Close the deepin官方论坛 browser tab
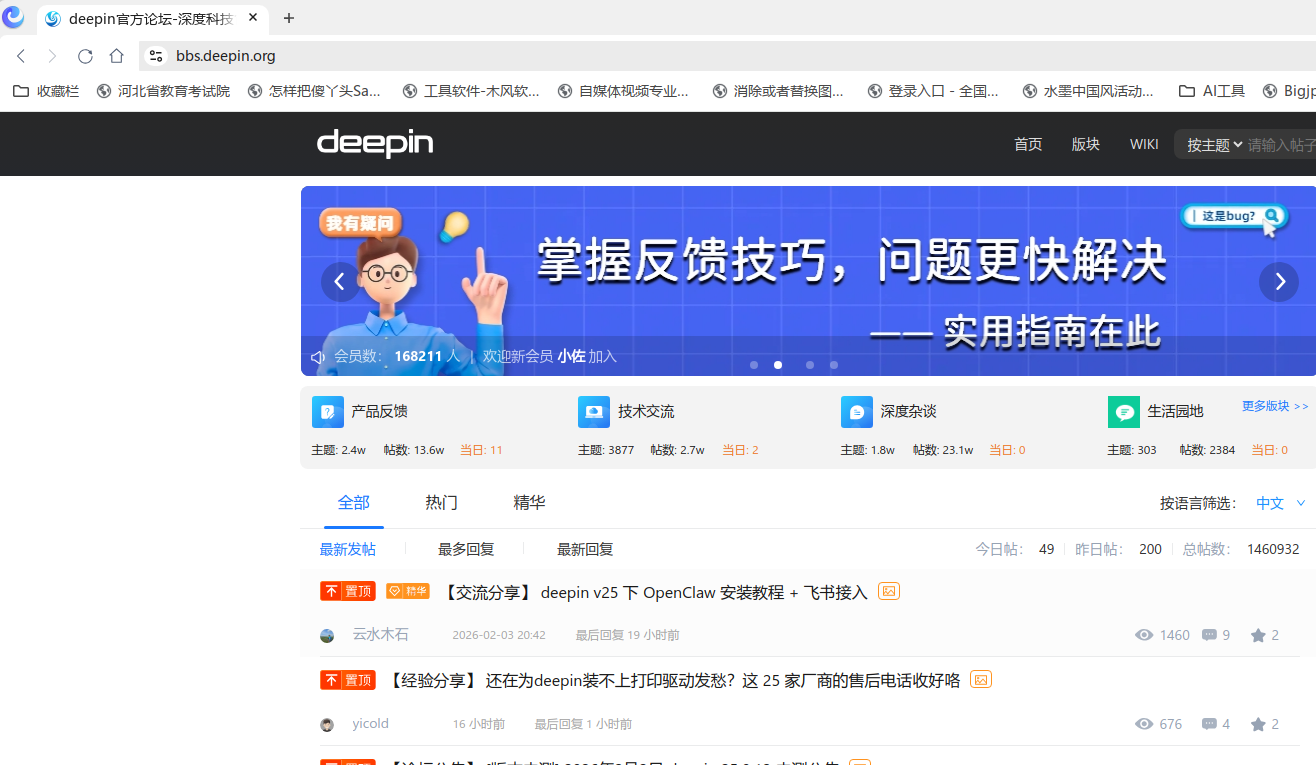Image resolution: width=1316 pixels, height=765 pixels. 252,18
